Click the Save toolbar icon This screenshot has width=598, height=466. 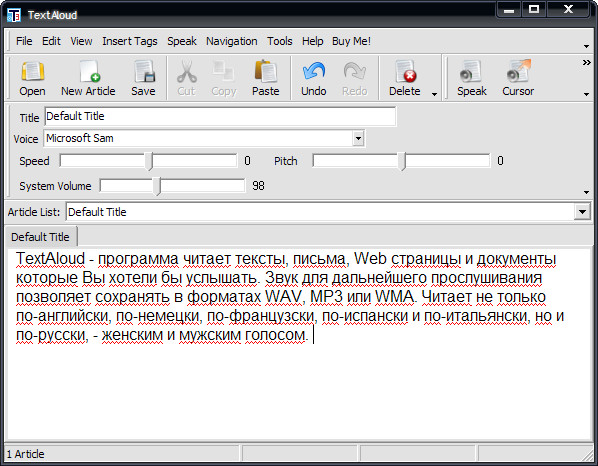coord(143,79)
